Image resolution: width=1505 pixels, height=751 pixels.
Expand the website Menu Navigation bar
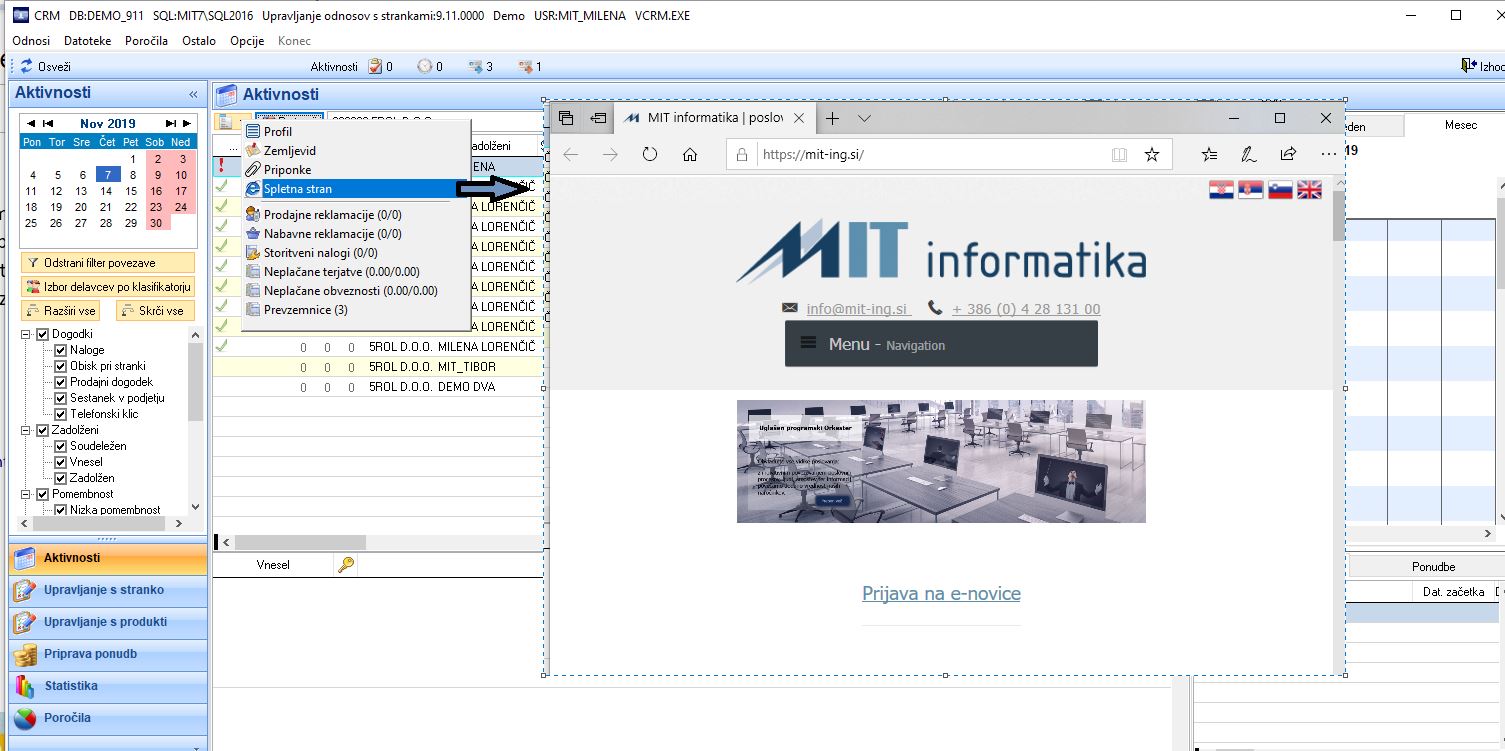coord(941,344)
